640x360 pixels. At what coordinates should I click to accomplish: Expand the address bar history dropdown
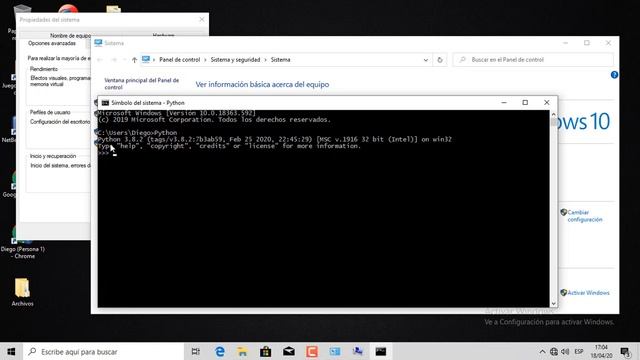click(426, 60)
